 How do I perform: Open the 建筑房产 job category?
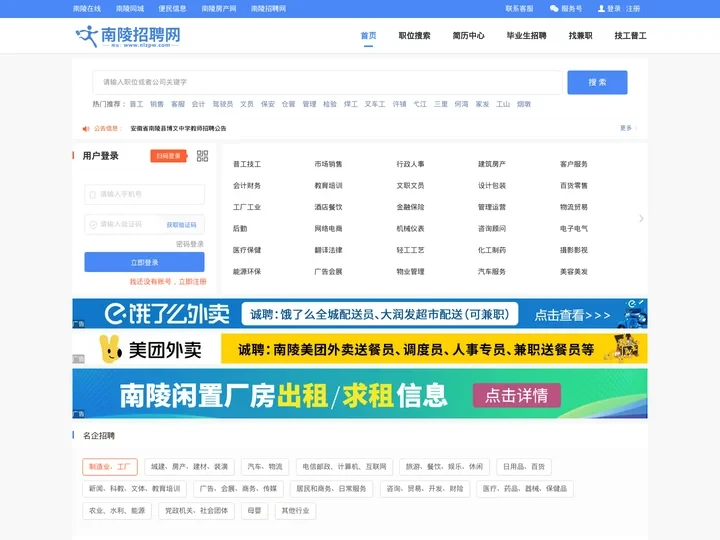point(492,164)
